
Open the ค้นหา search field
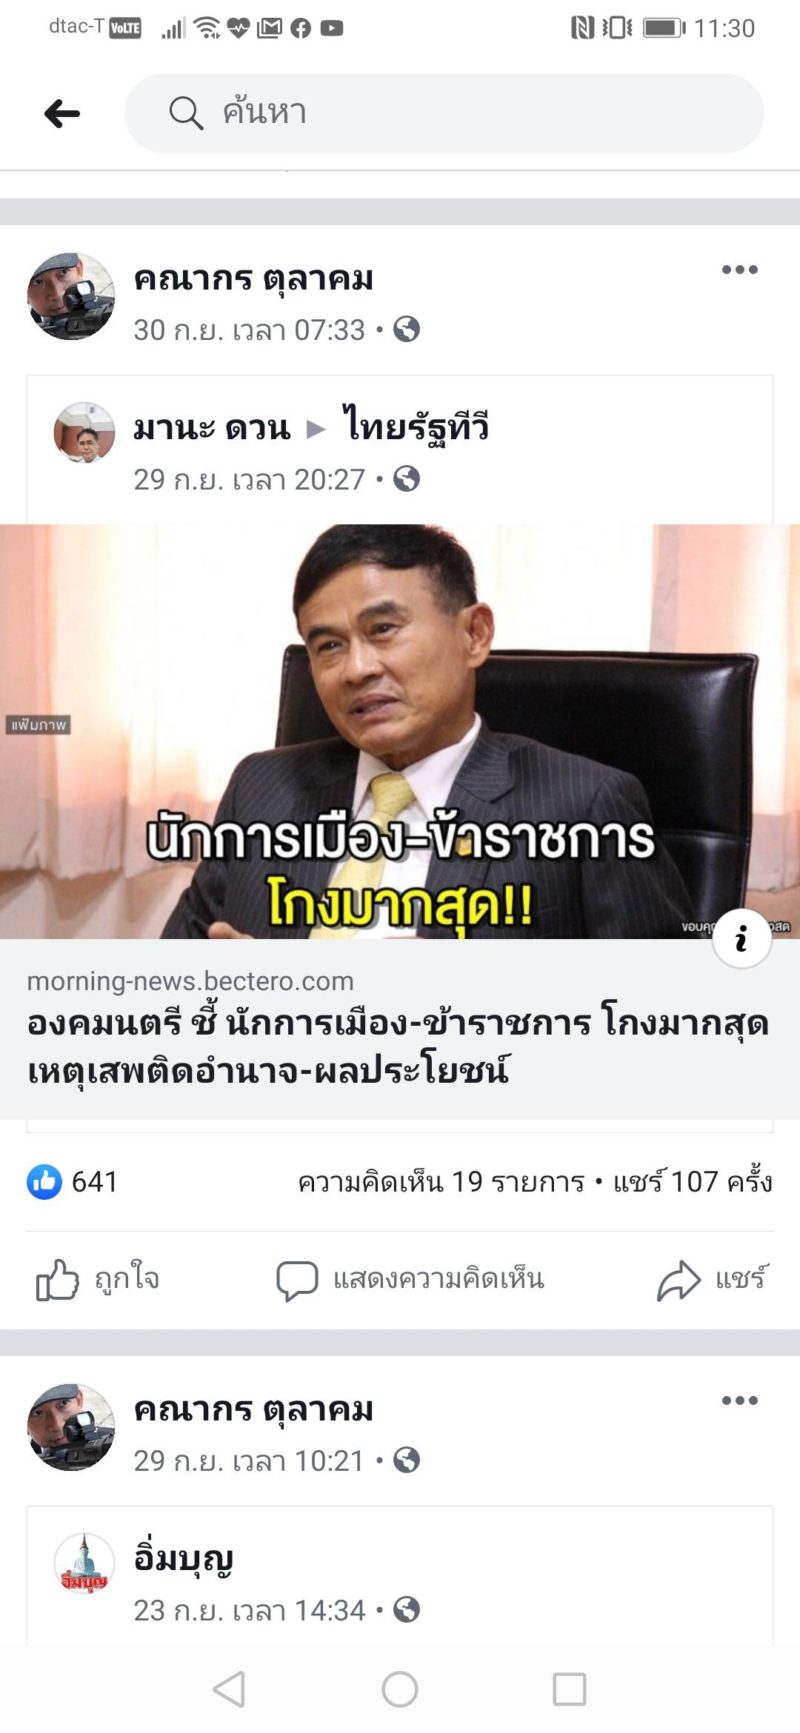click(444, 113)
